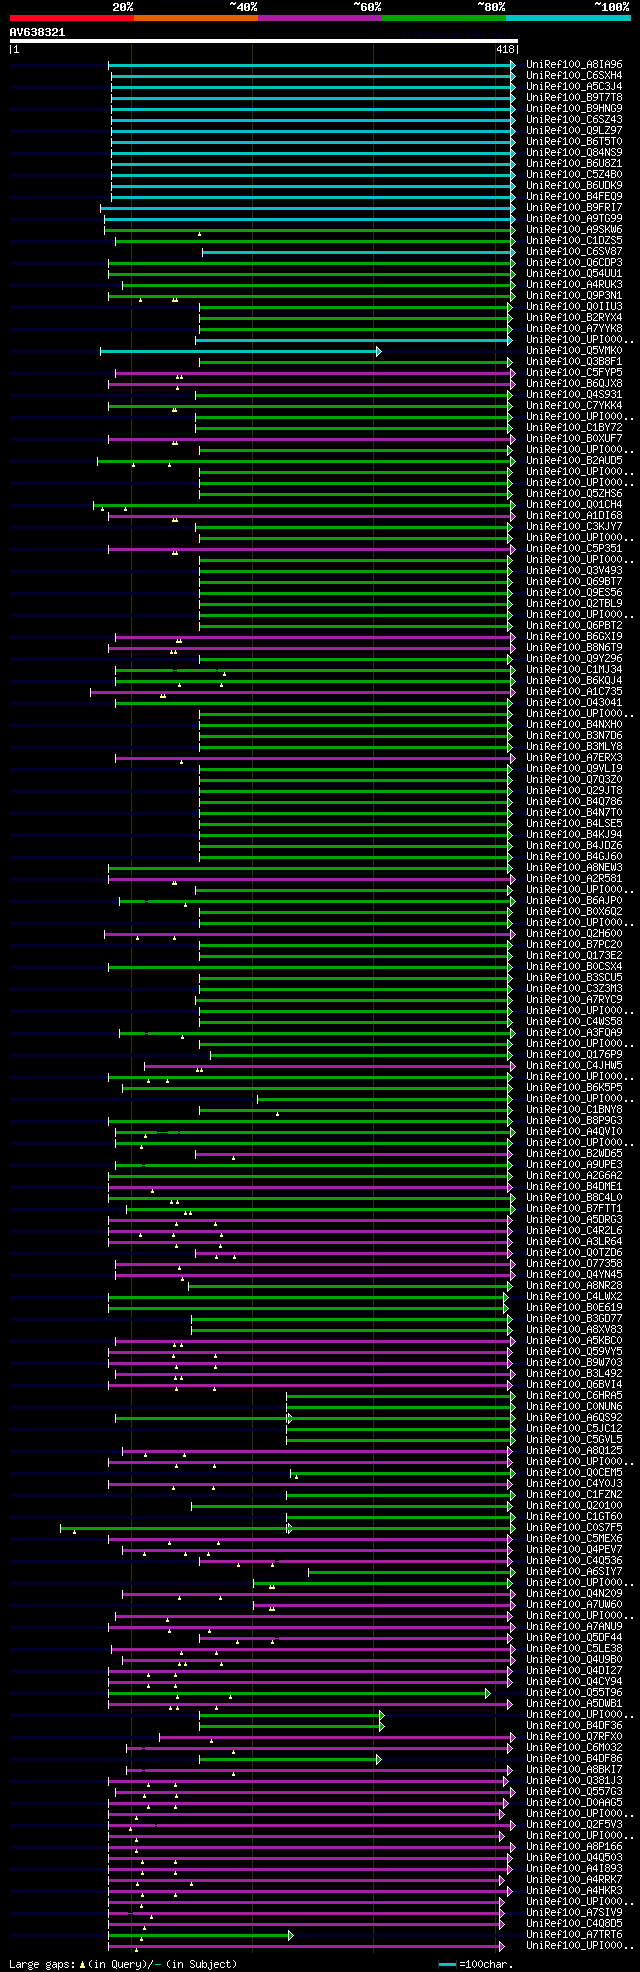Select label UniRef100_A7YYK8
The image size is (640, 1972).
click(574, 328)
